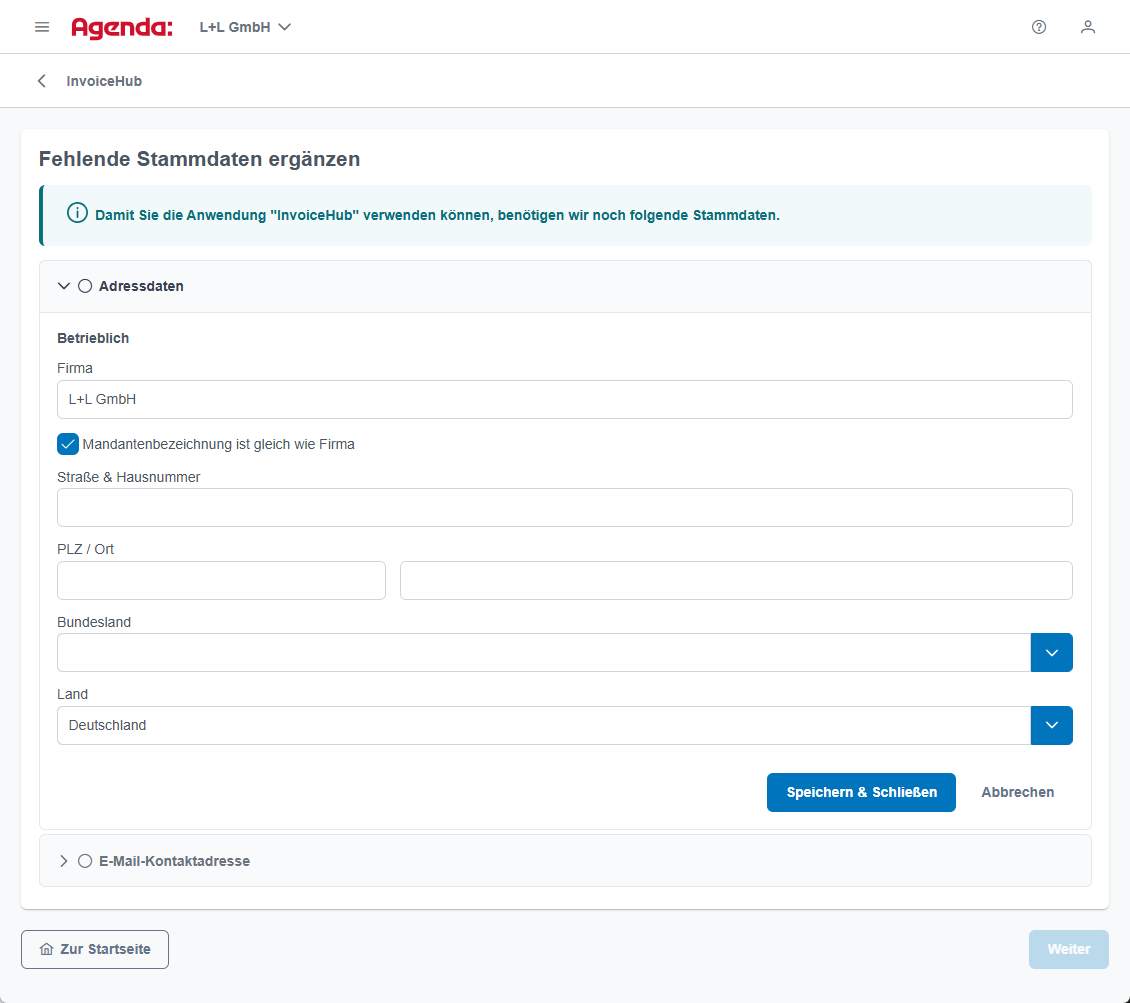Image resolution: width=1130 pixels, height=1003 pixels.
Task: Uncheck Mandantenbezeichnung ist gleich wie Firma
Action: point(68,444)
